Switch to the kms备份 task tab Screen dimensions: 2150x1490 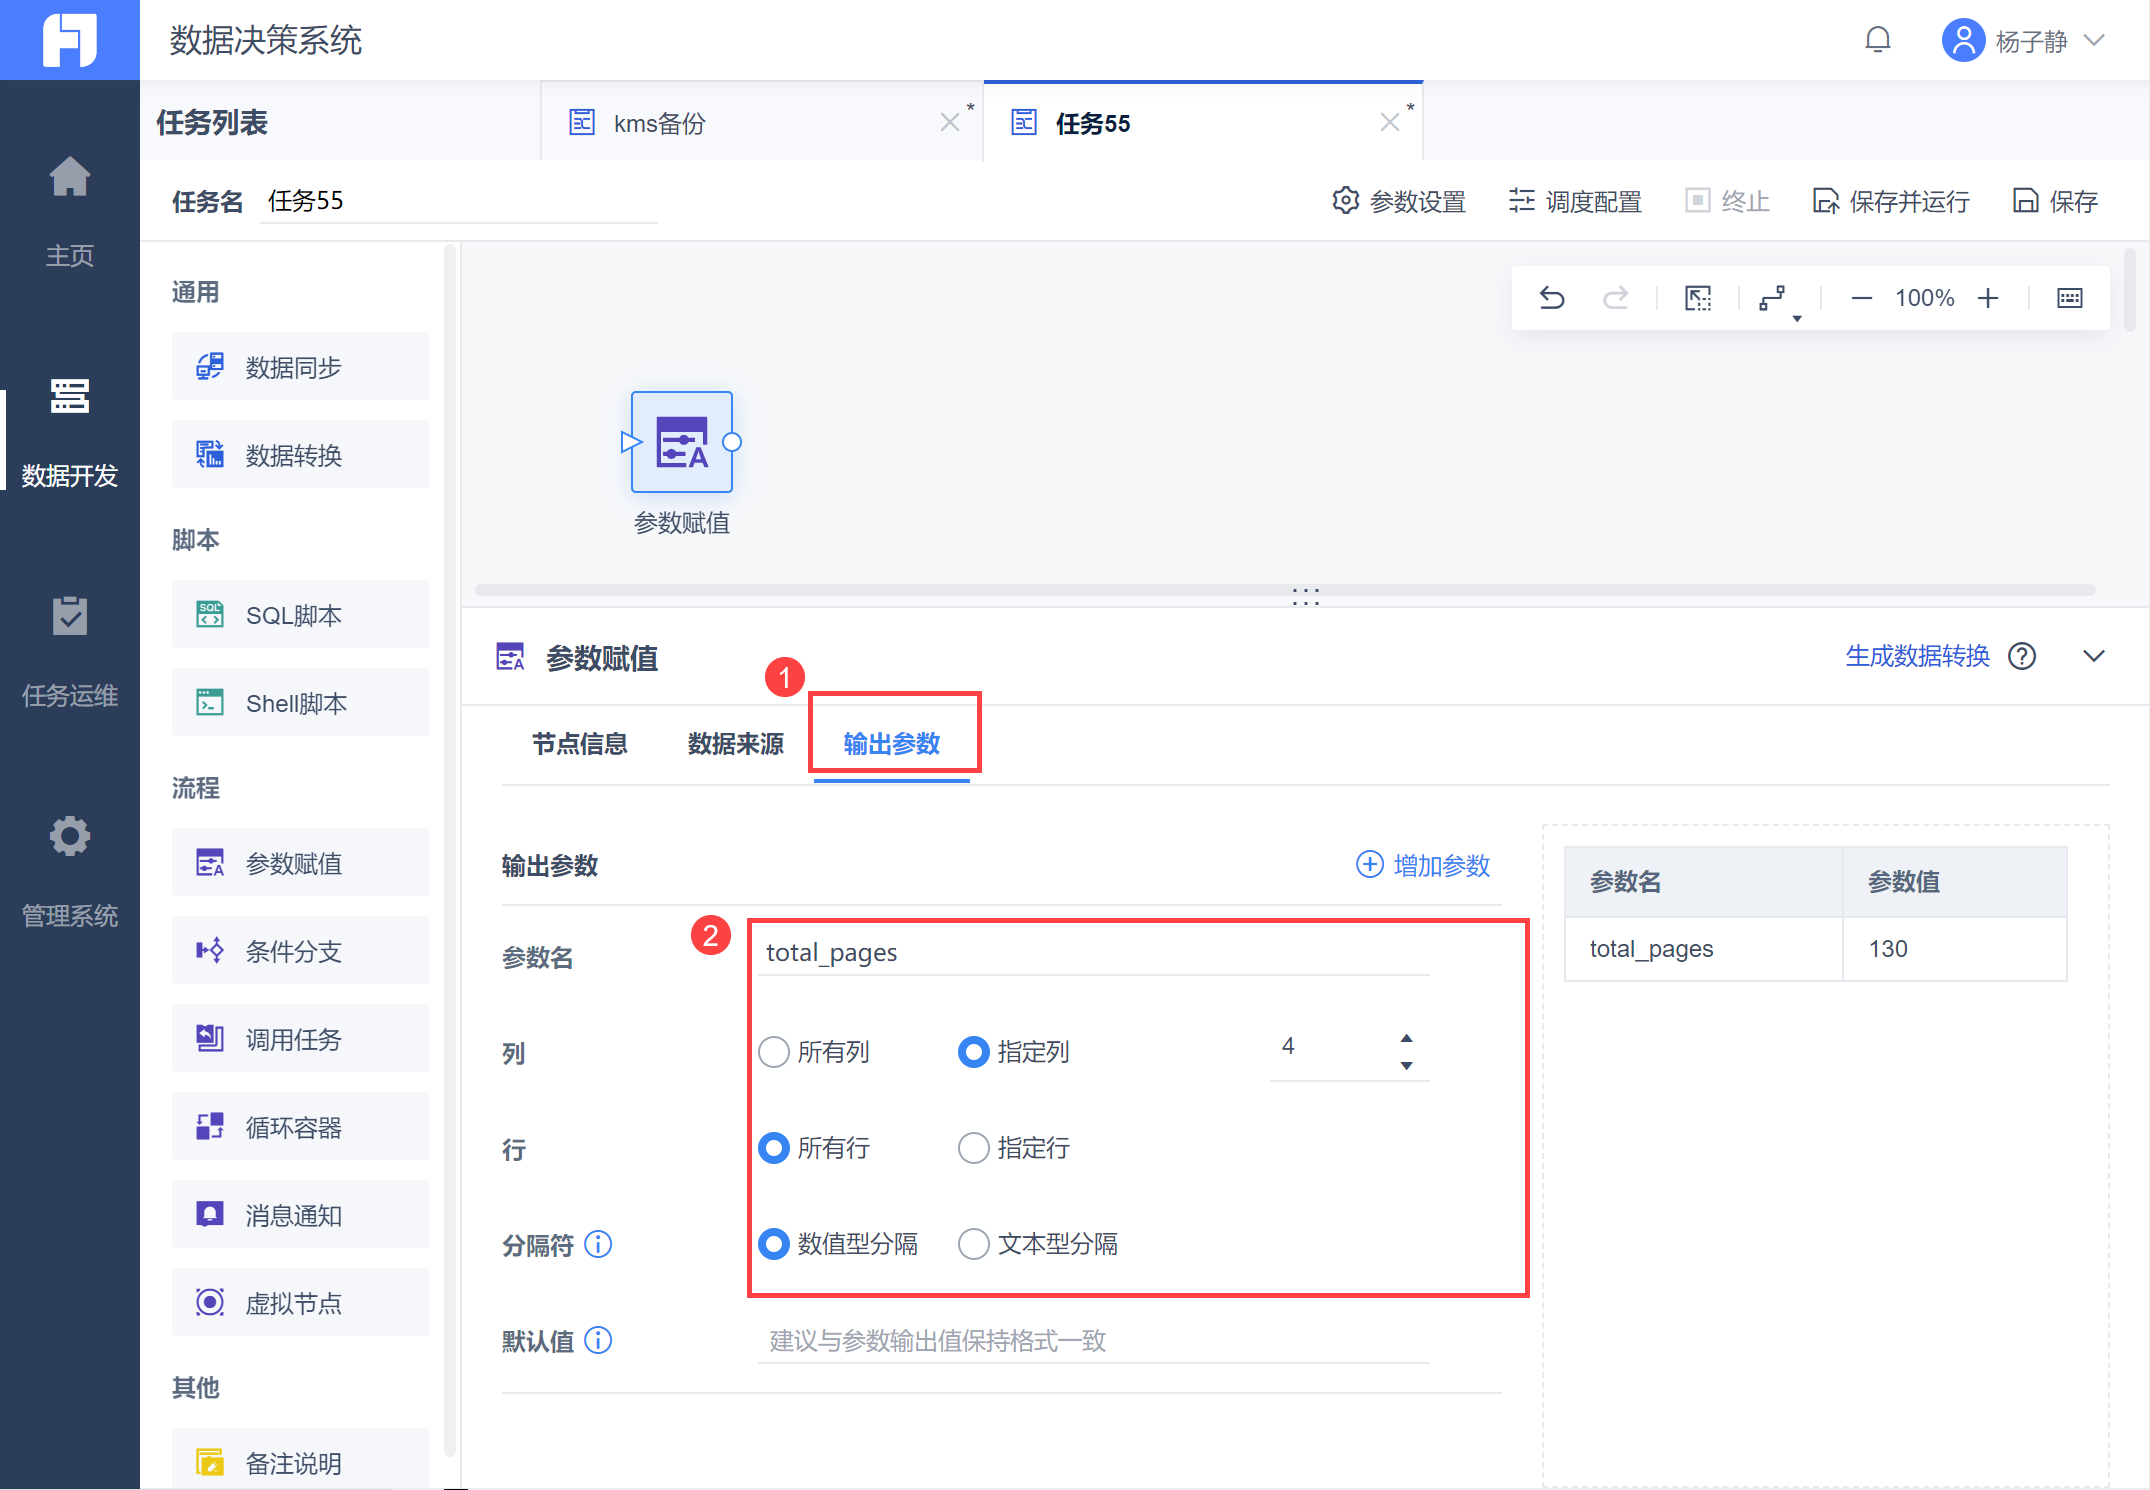660,123
